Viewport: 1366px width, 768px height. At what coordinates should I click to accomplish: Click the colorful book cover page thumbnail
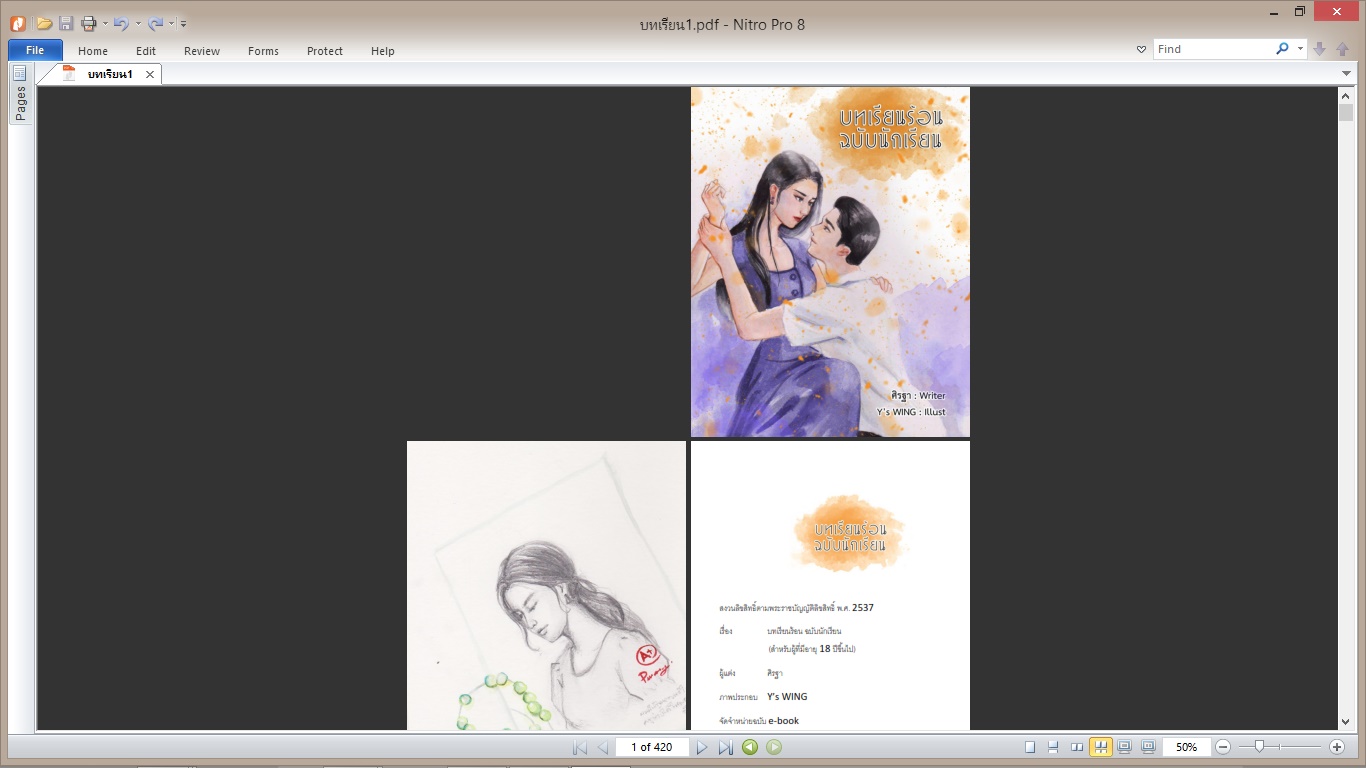[830, 262]
